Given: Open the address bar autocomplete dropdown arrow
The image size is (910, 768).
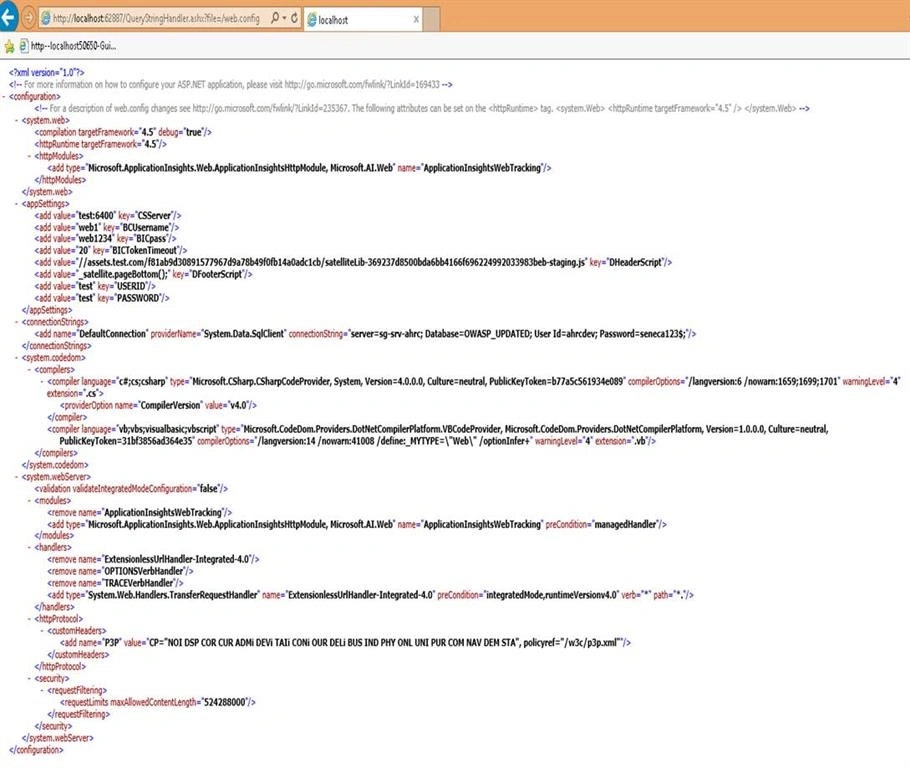Looking at the screenshot, I should pos(284,18).
